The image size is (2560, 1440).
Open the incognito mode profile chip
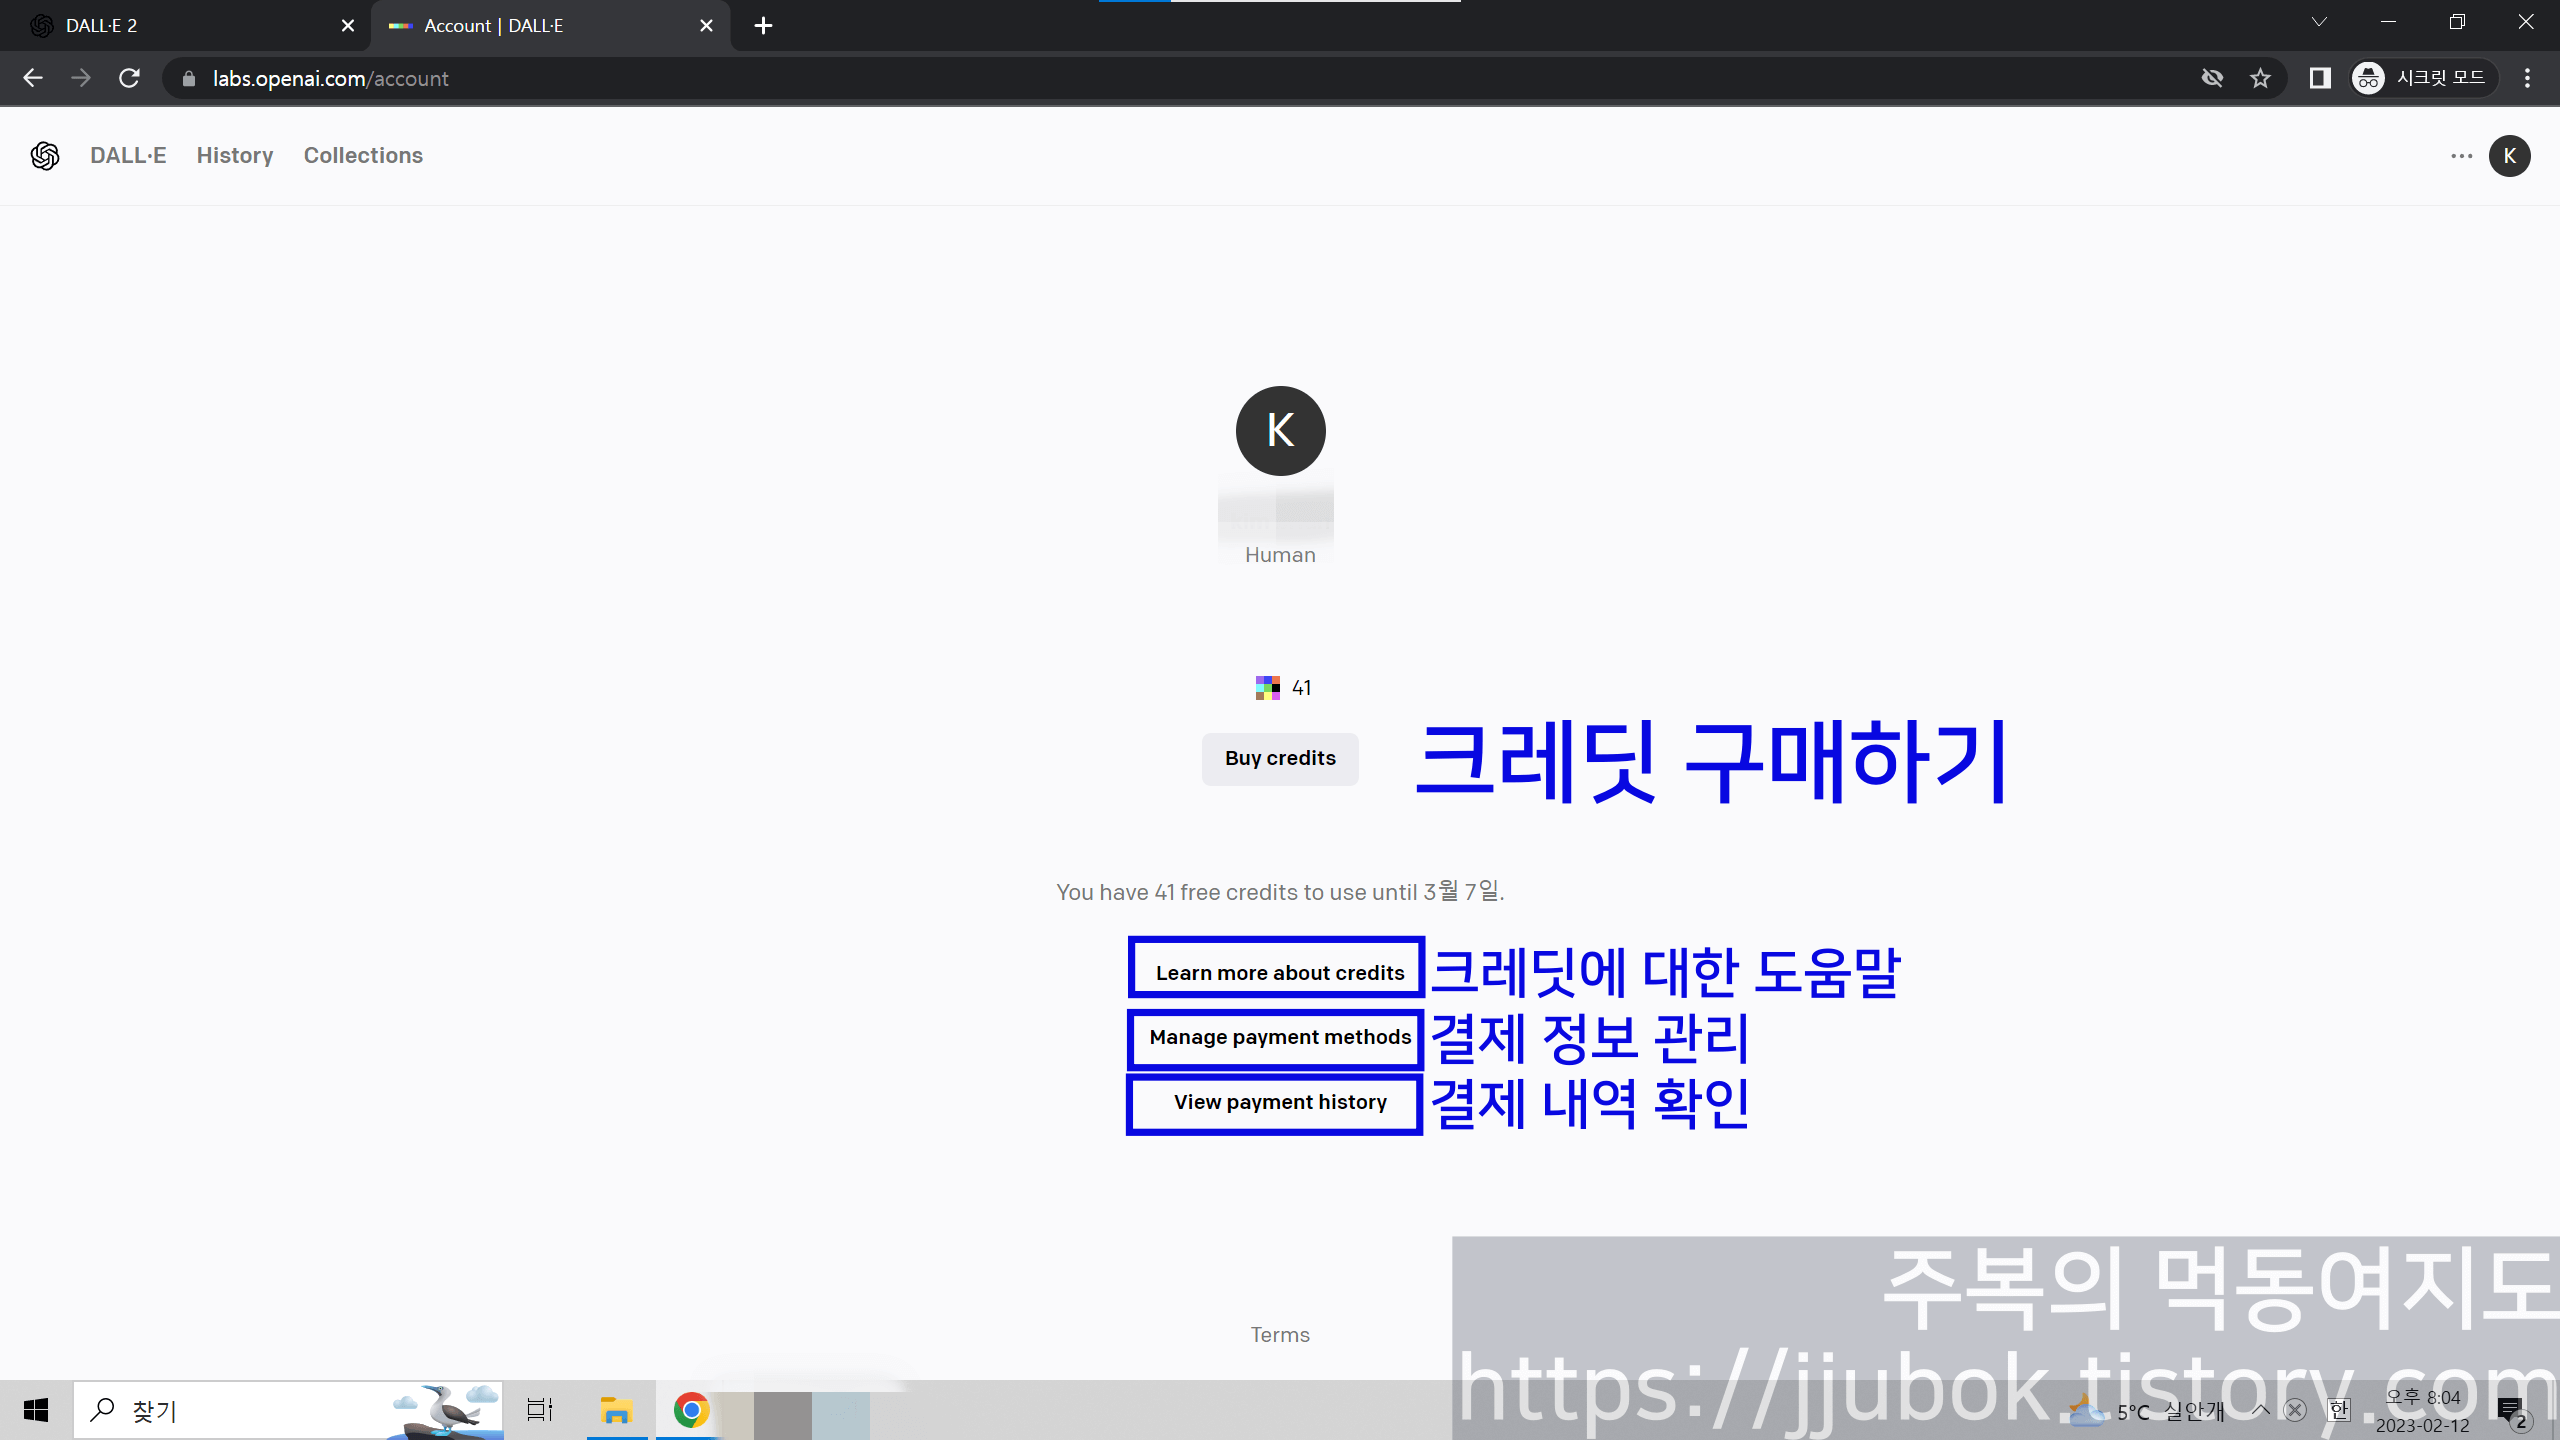[x=2424, y=78]
